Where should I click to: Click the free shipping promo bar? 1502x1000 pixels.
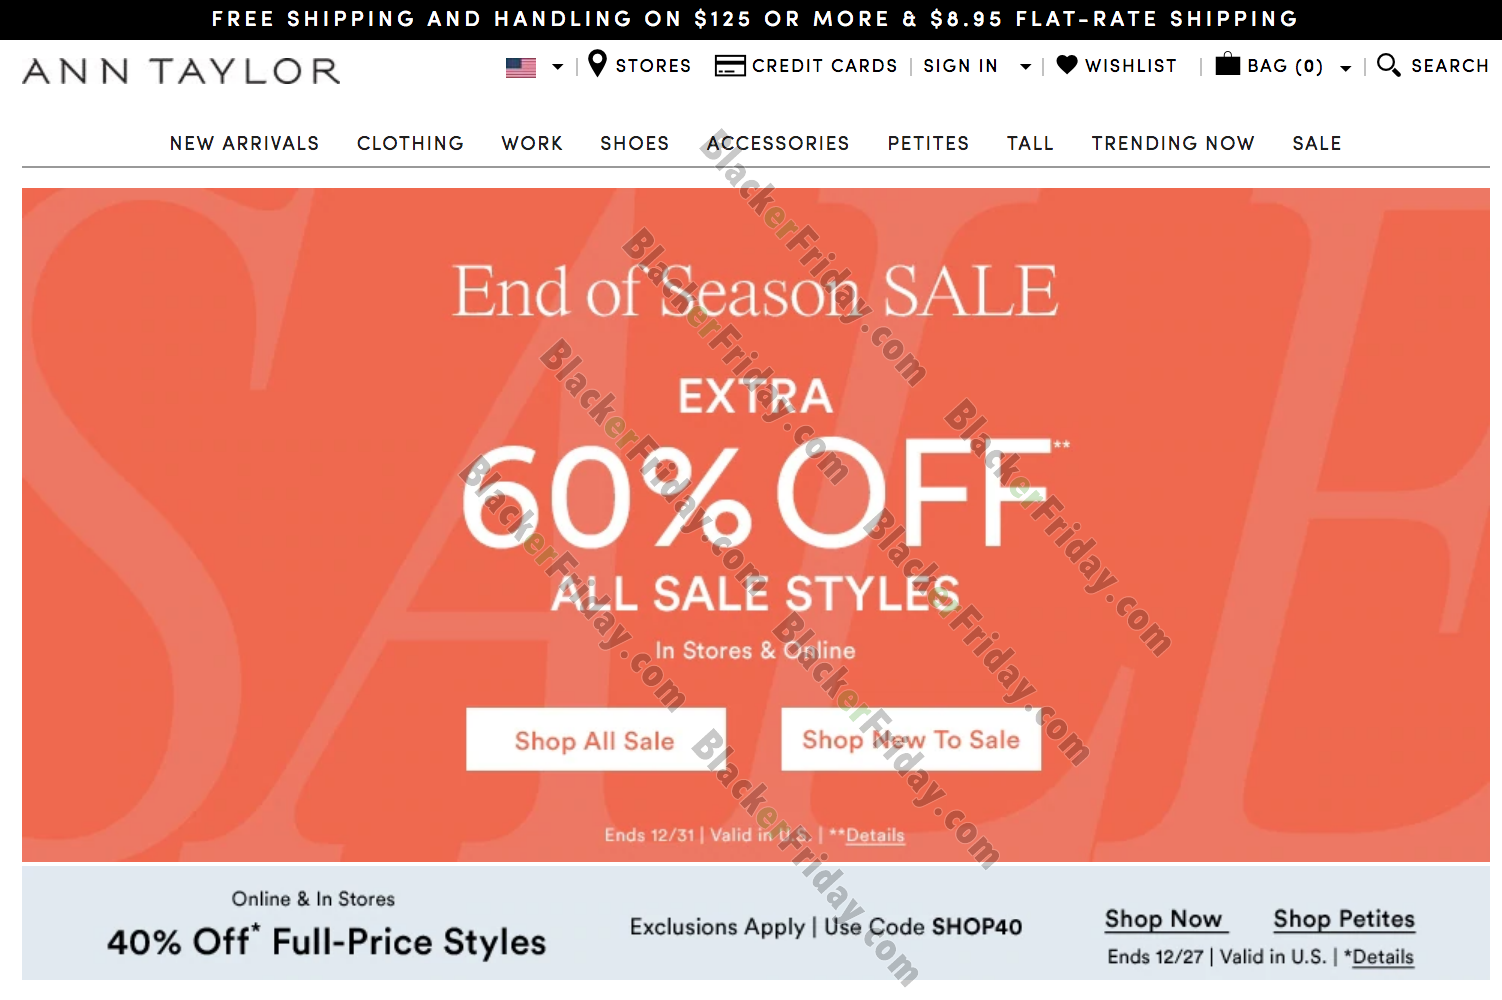pos(751,19)
